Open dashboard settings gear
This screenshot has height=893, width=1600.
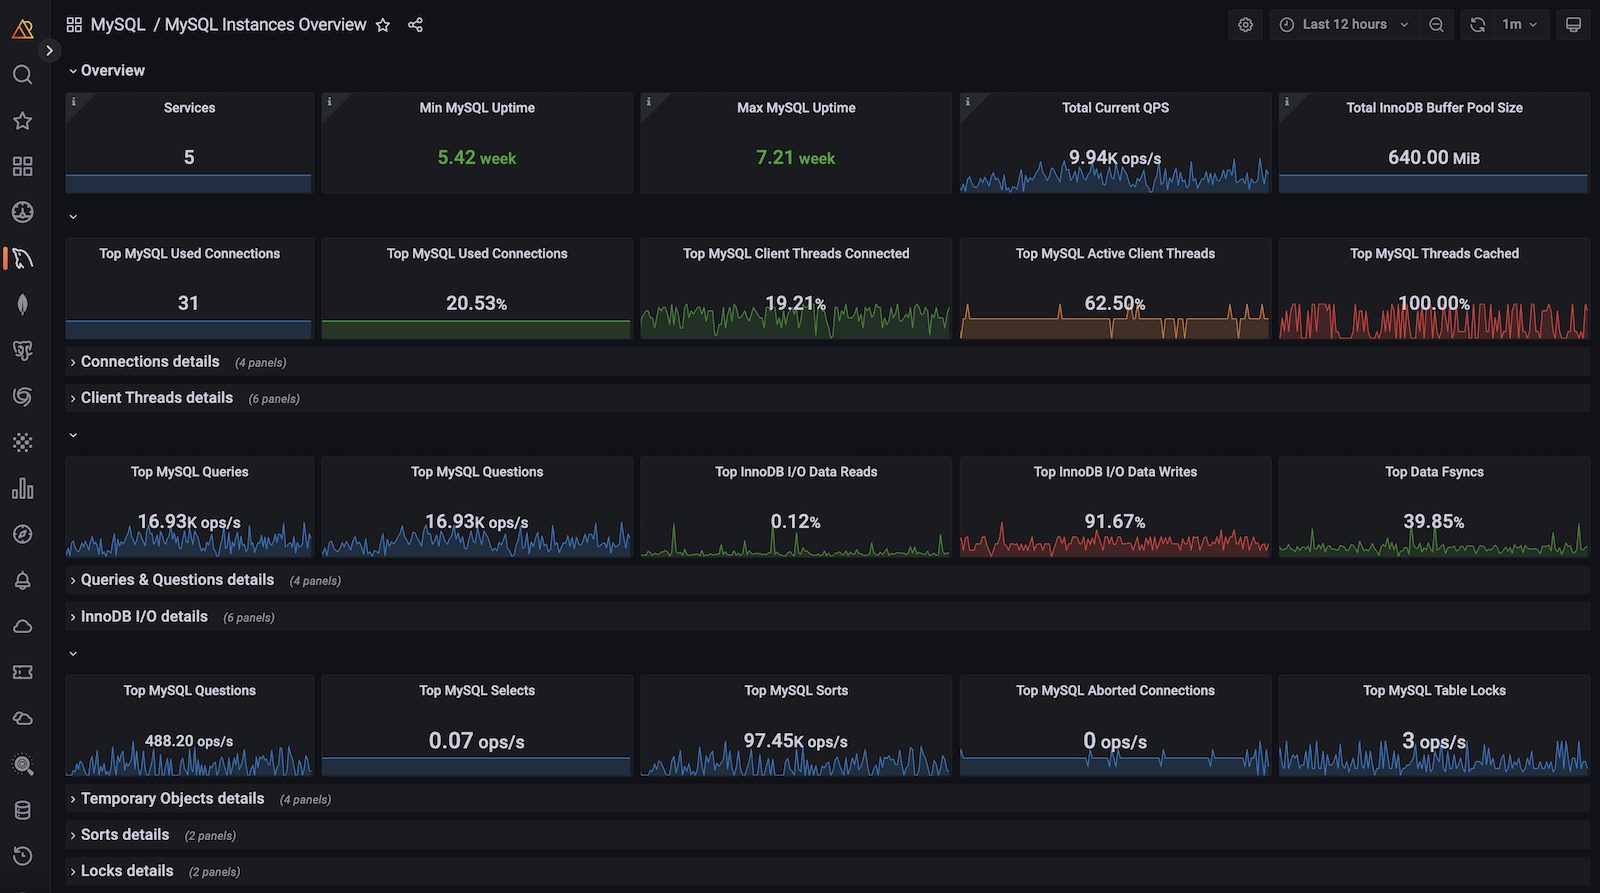[1245, 25]
